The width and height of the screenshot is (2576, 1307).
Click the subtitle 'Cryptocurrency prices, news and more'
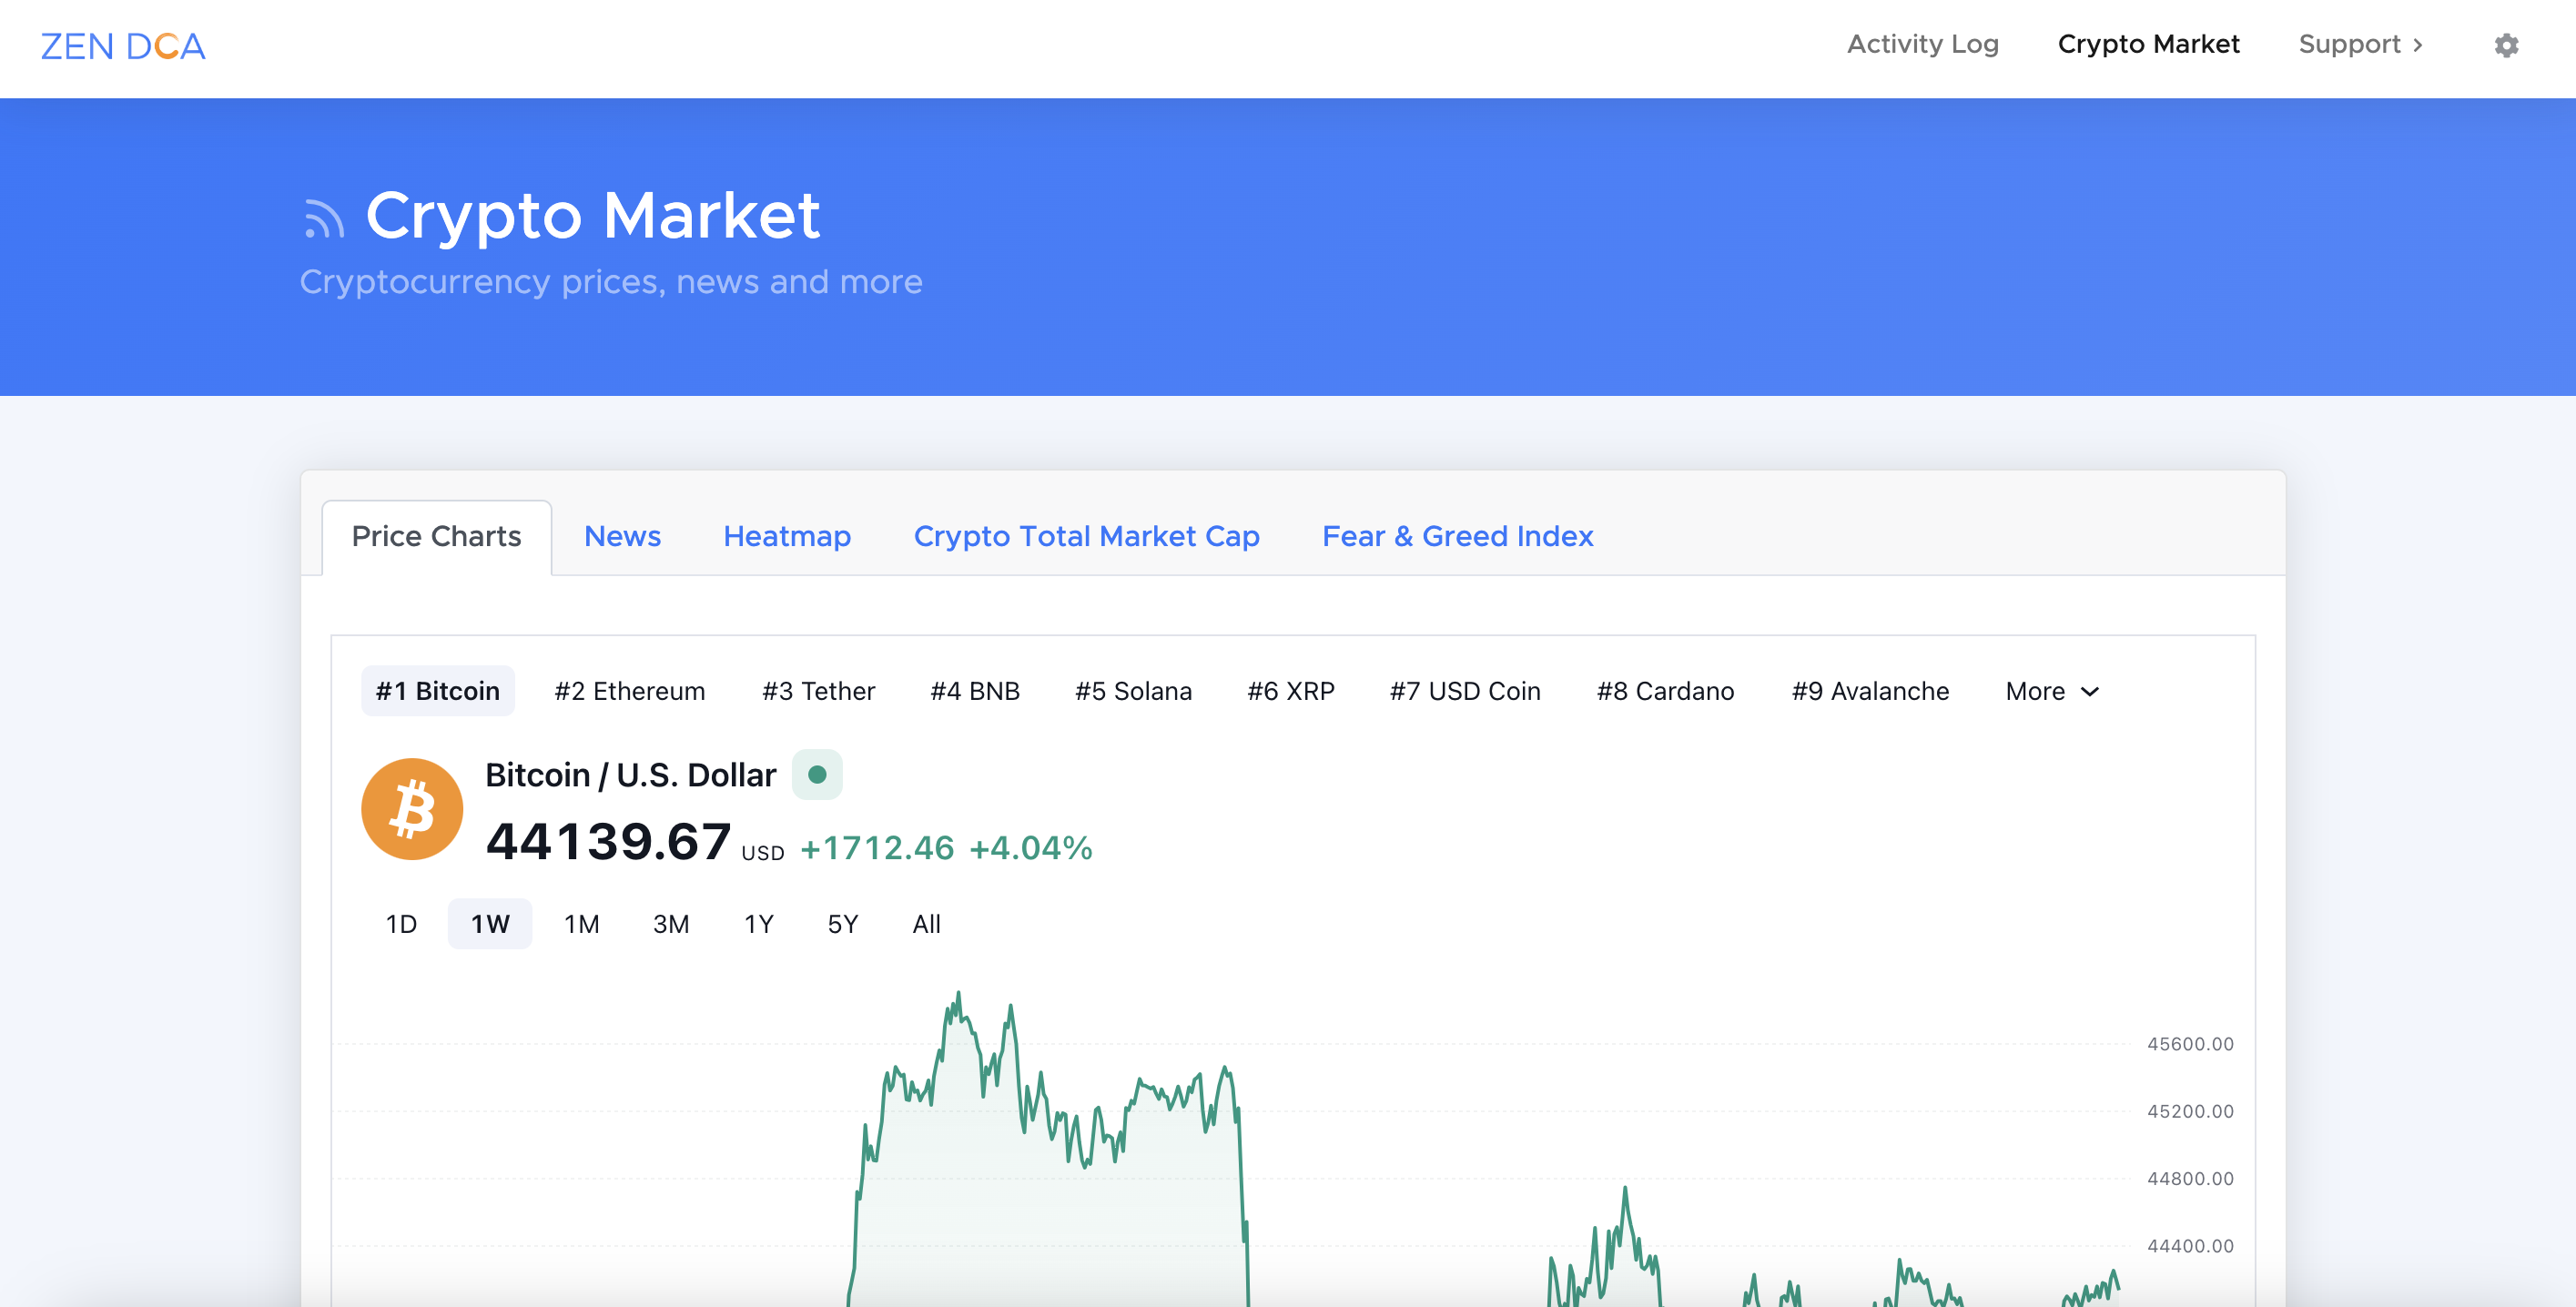click(611, 282)
